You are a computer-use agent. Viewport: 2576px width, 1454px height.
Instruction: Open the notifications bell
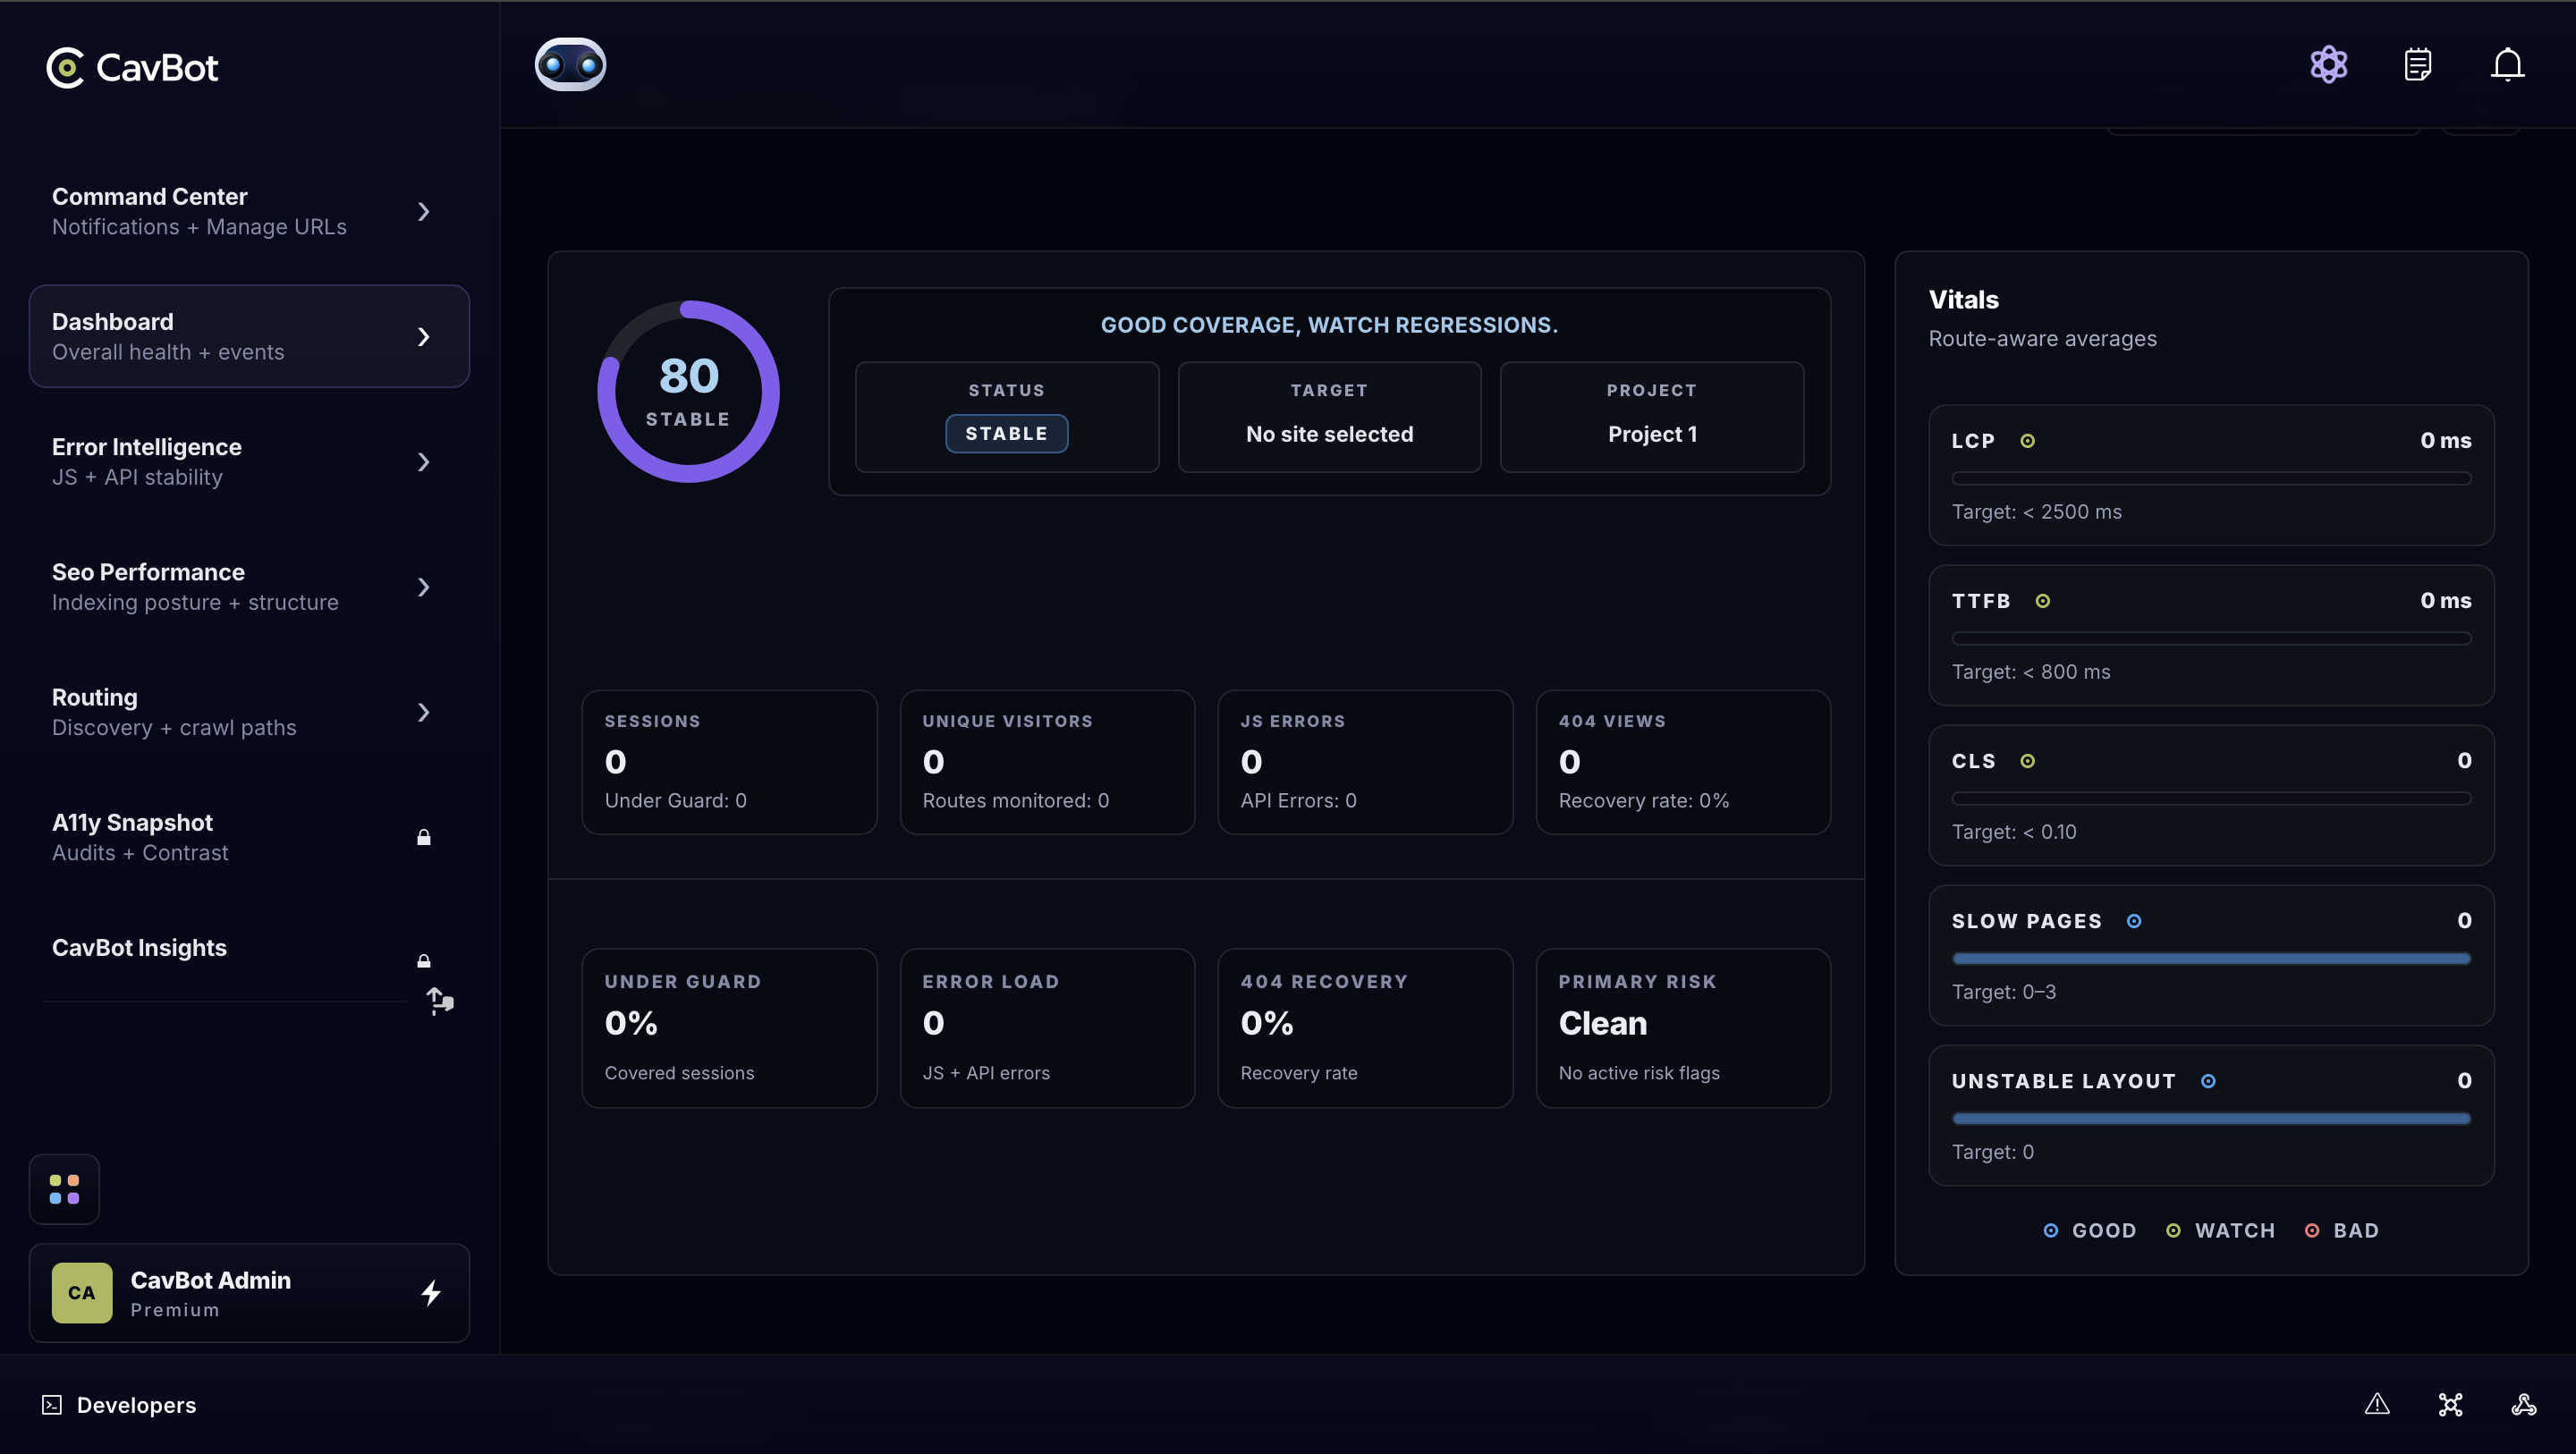tap(2506, 65)
